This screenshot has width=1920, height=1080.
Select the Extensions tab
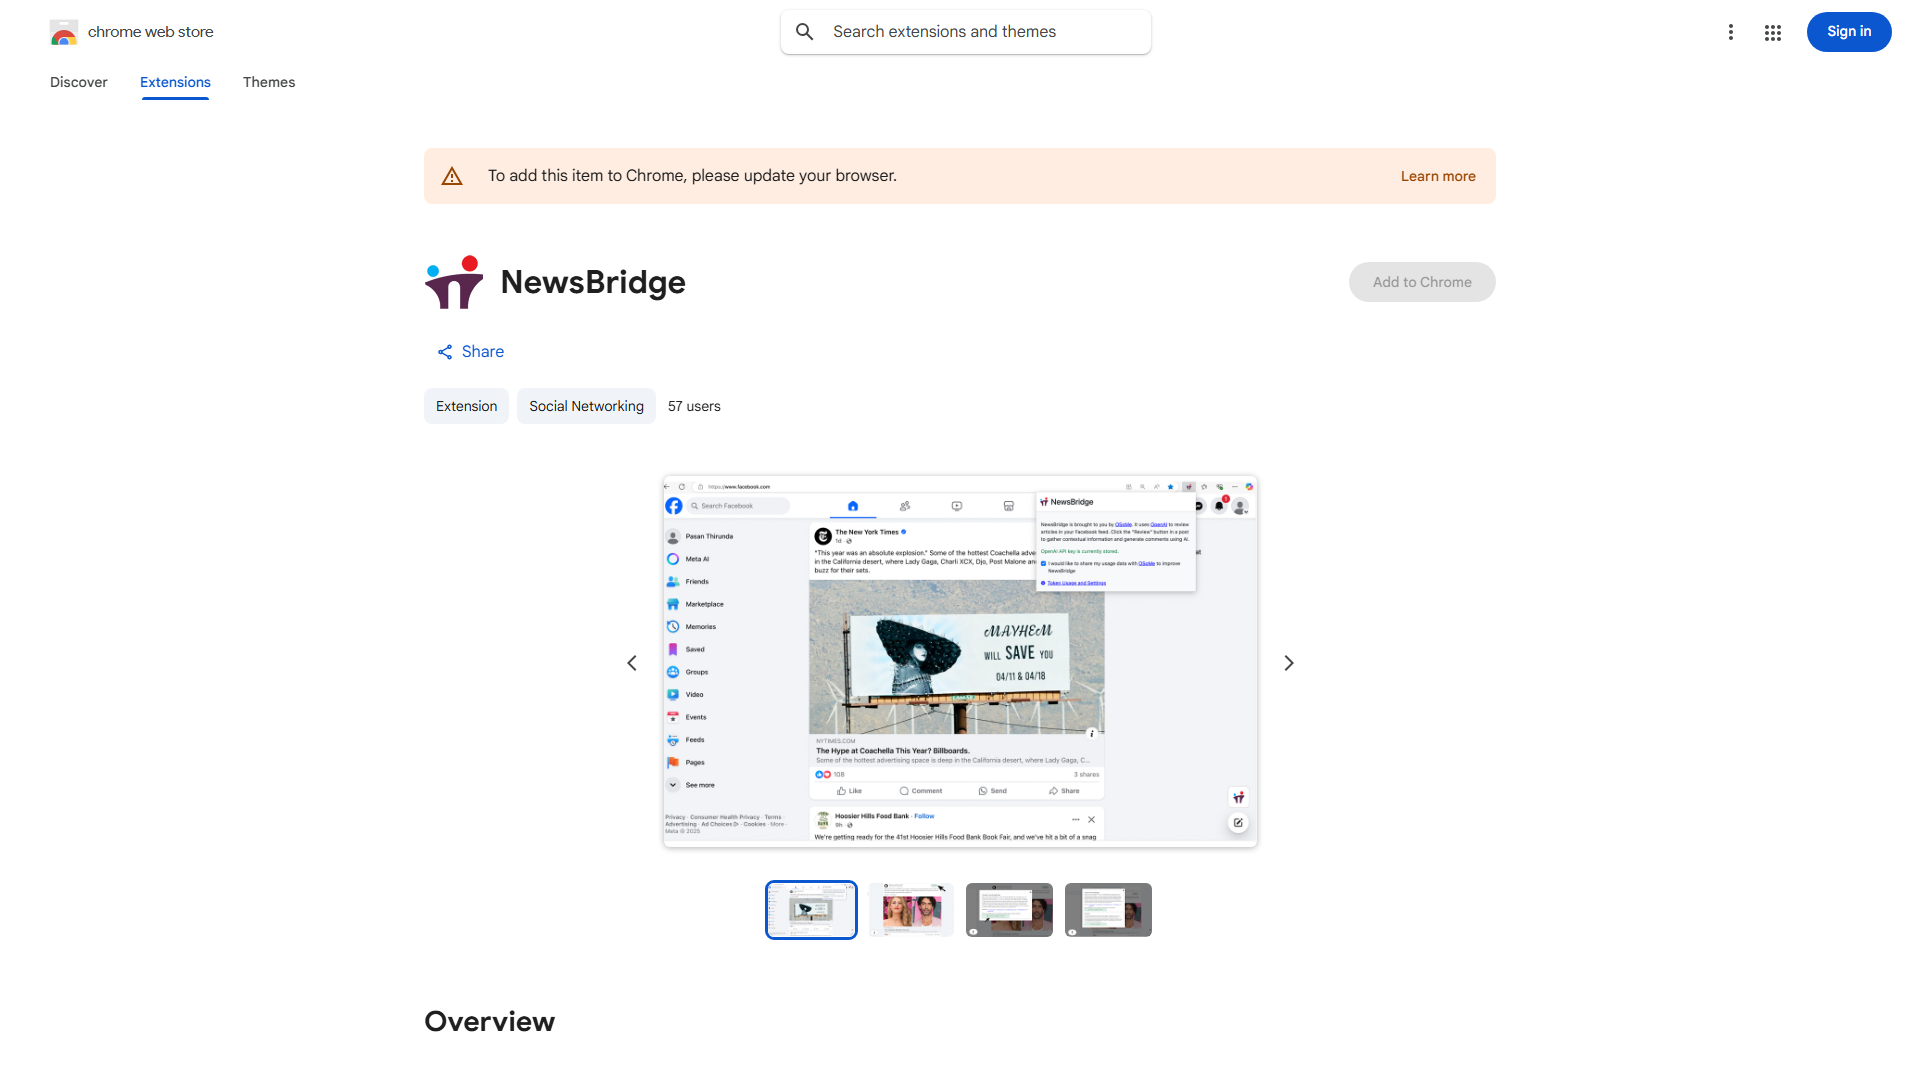click(x=175, y=82)
